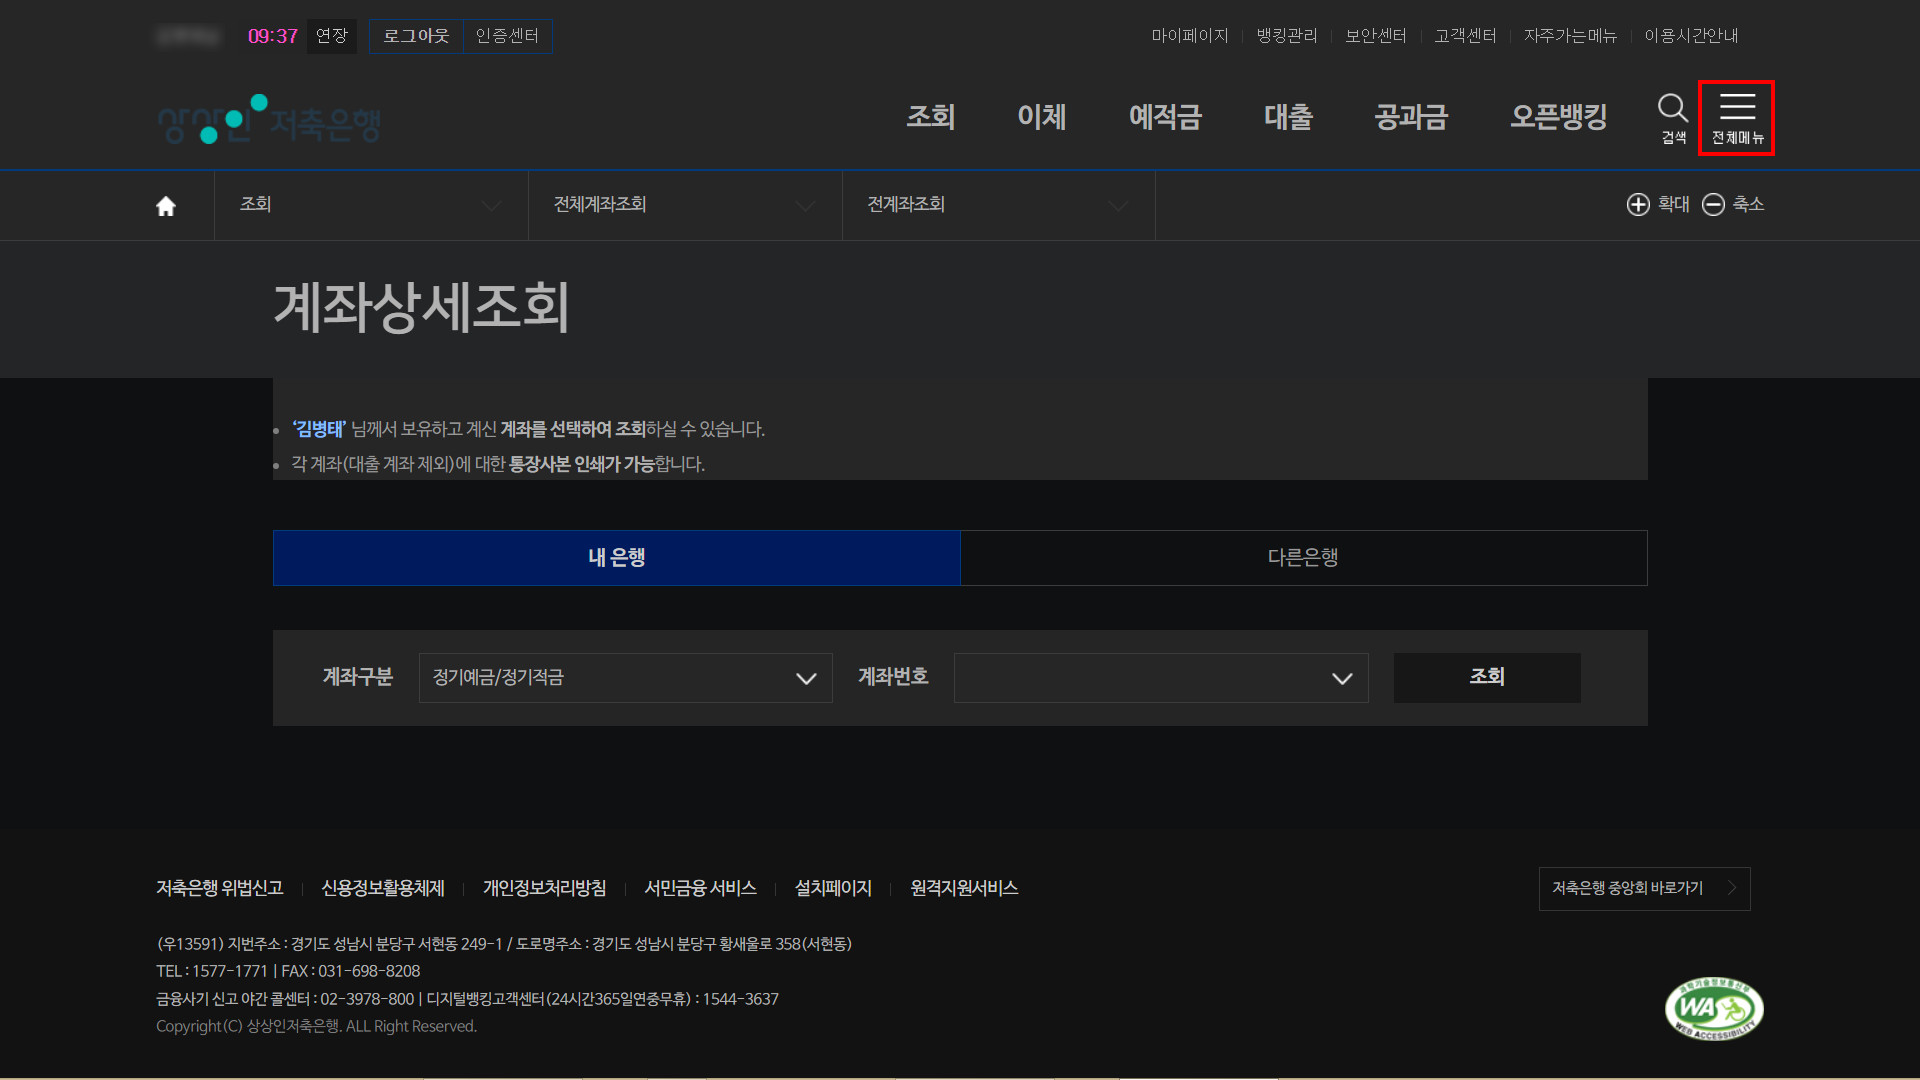The height and width of the screenshot is (1080, 1920).
Task: Open the 전체메뉴 hamburger menu
Action: [x=1736, y=118]
